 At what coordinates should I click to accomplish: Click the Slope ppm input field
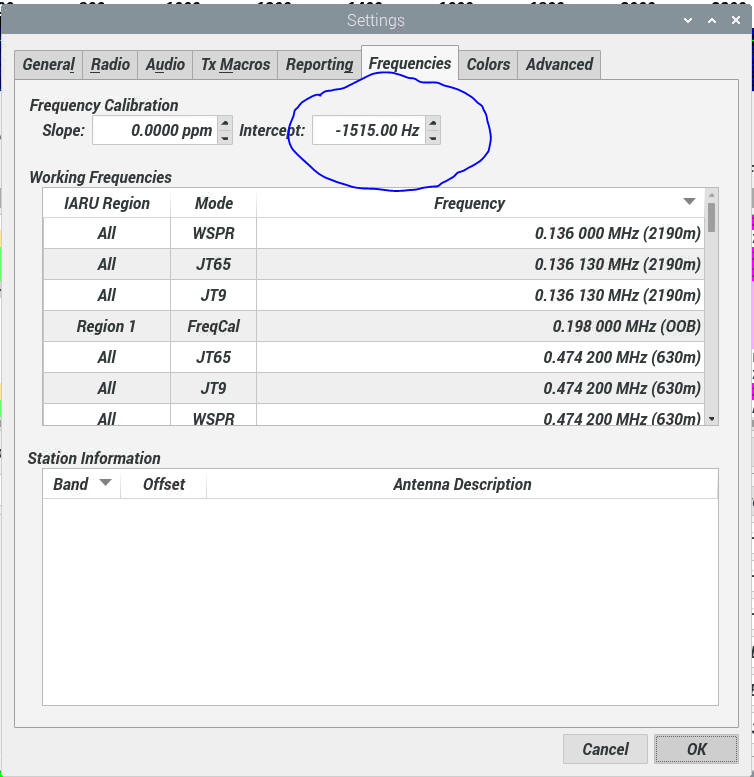point(154,130)
